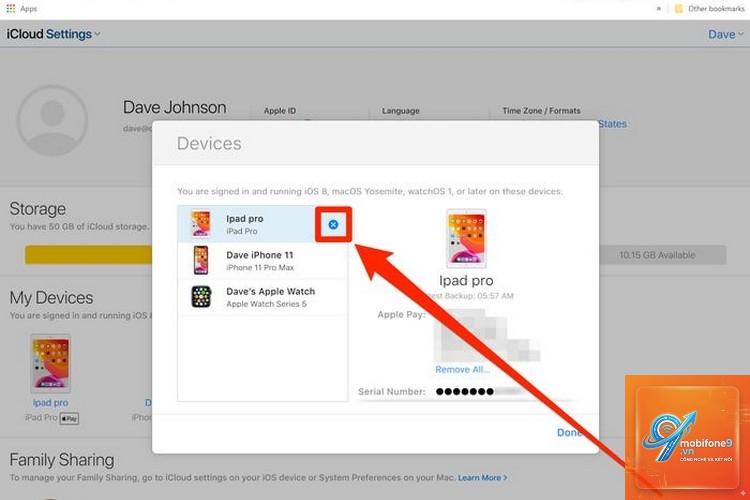The width and height of the screenshot is (750, 500).
Task: Click the Apple Pay badge beside iPad Pro
Action: tap(69, 419)
